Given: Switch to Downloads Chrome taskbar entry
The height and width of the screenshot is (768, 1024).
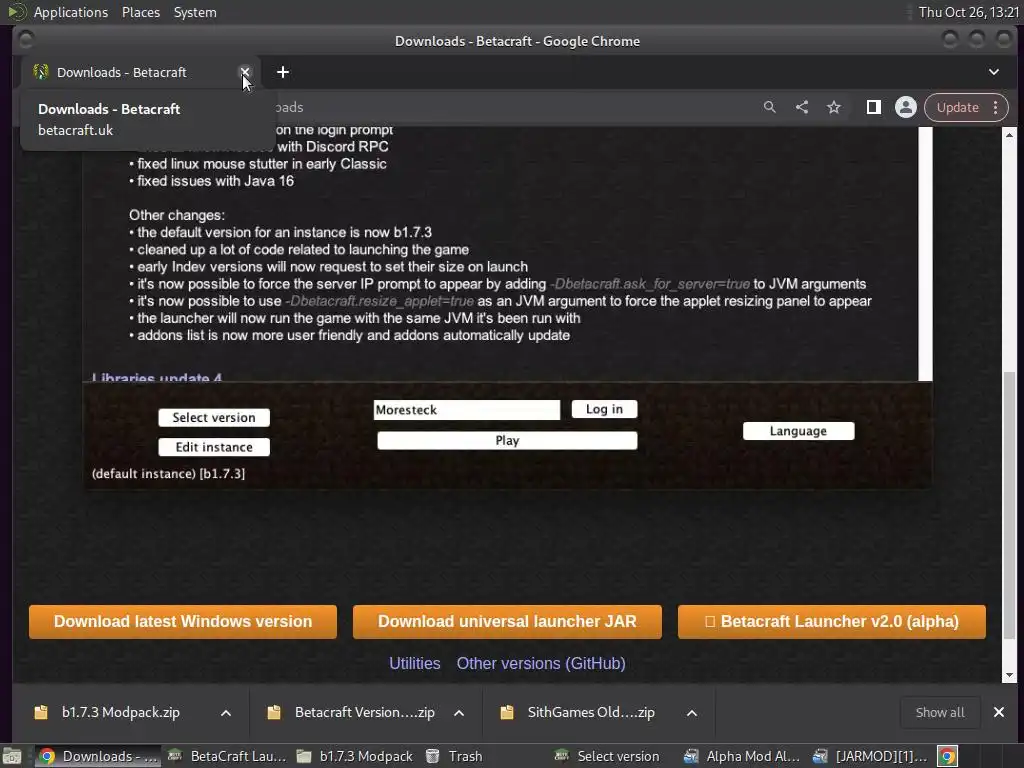Looking at the screenshot, I should (98, 756).
